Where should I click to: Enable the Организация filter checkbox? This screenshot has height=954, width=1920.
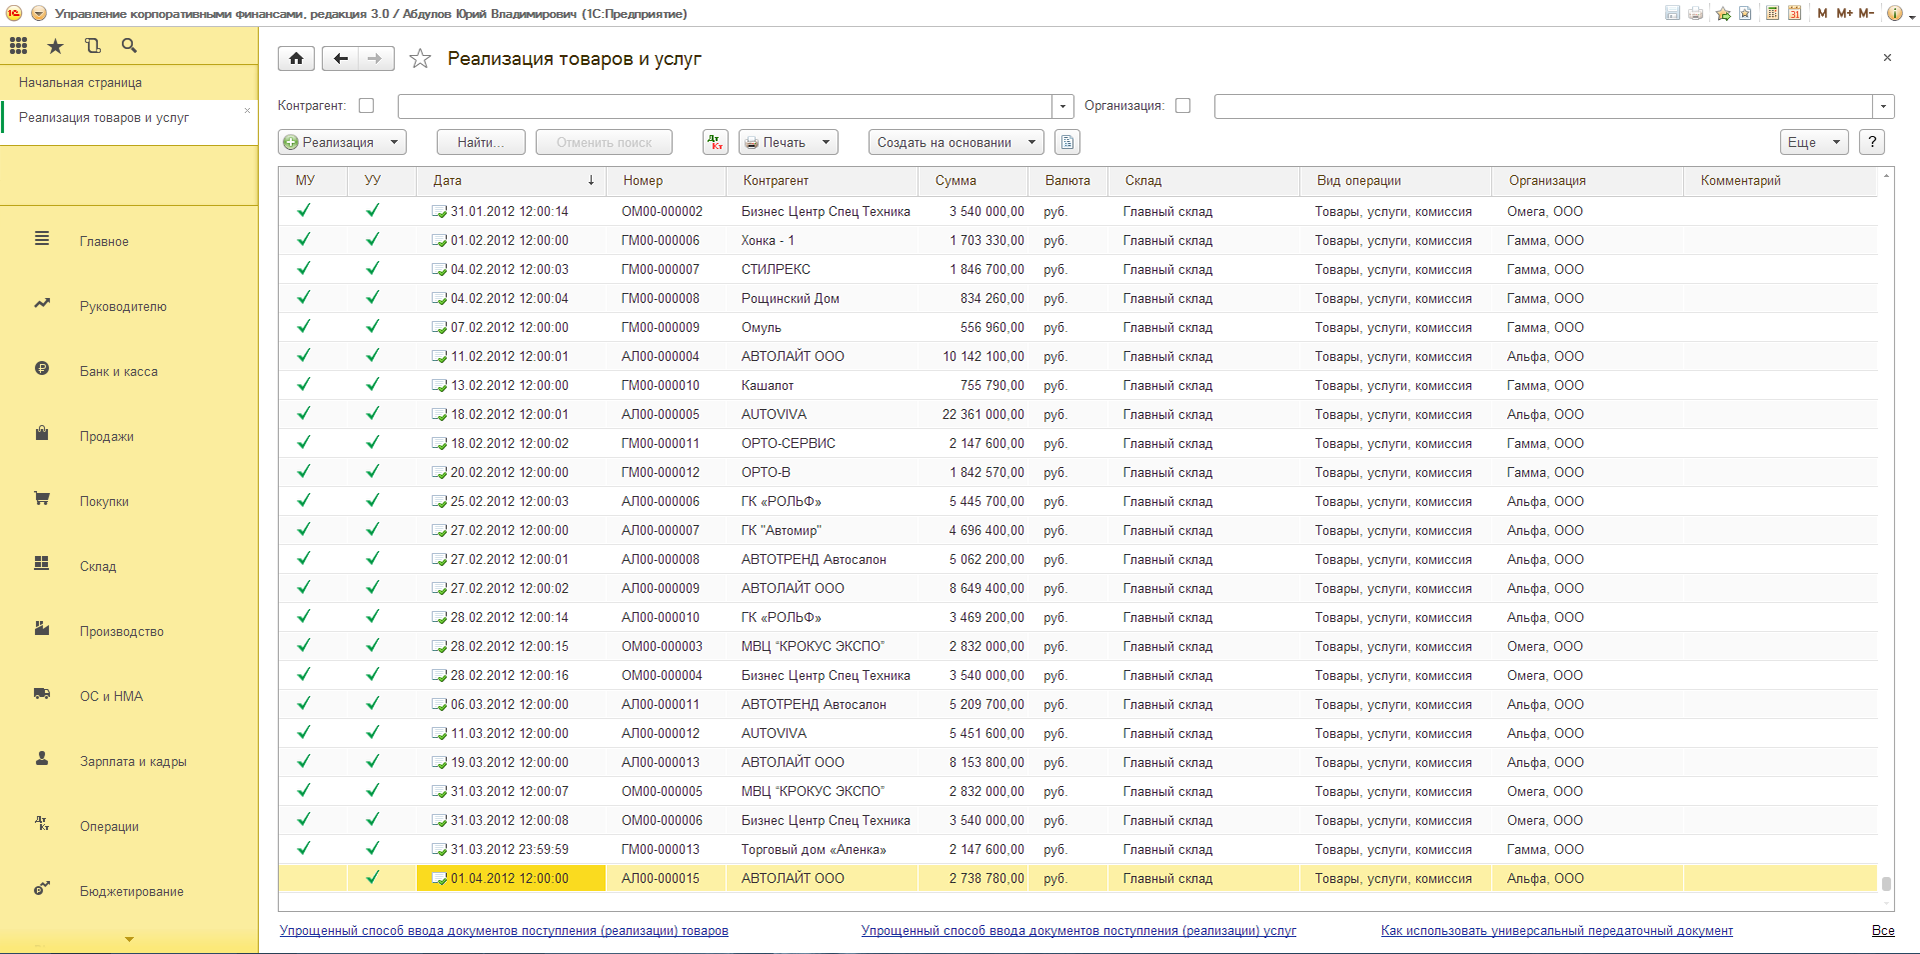coord(1183,105)
